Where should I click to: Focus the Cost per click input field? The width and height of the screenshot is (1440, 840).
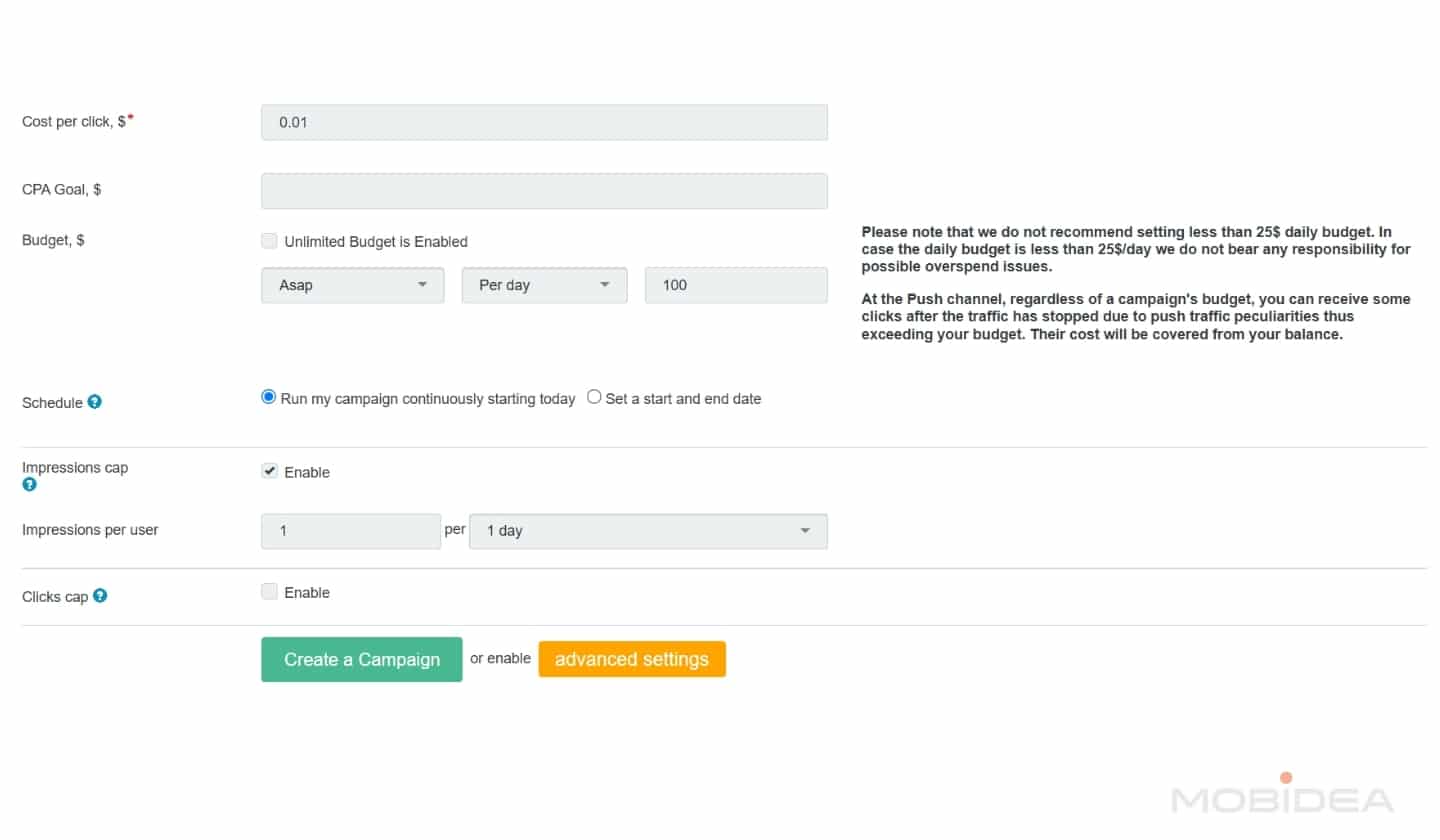[x=544, y=122]
